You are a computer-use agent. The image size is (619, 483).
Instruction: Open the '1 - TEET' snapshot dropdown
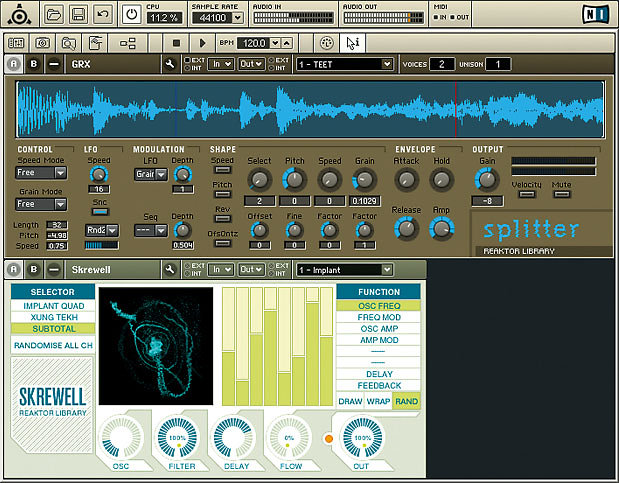click(345, 64)
